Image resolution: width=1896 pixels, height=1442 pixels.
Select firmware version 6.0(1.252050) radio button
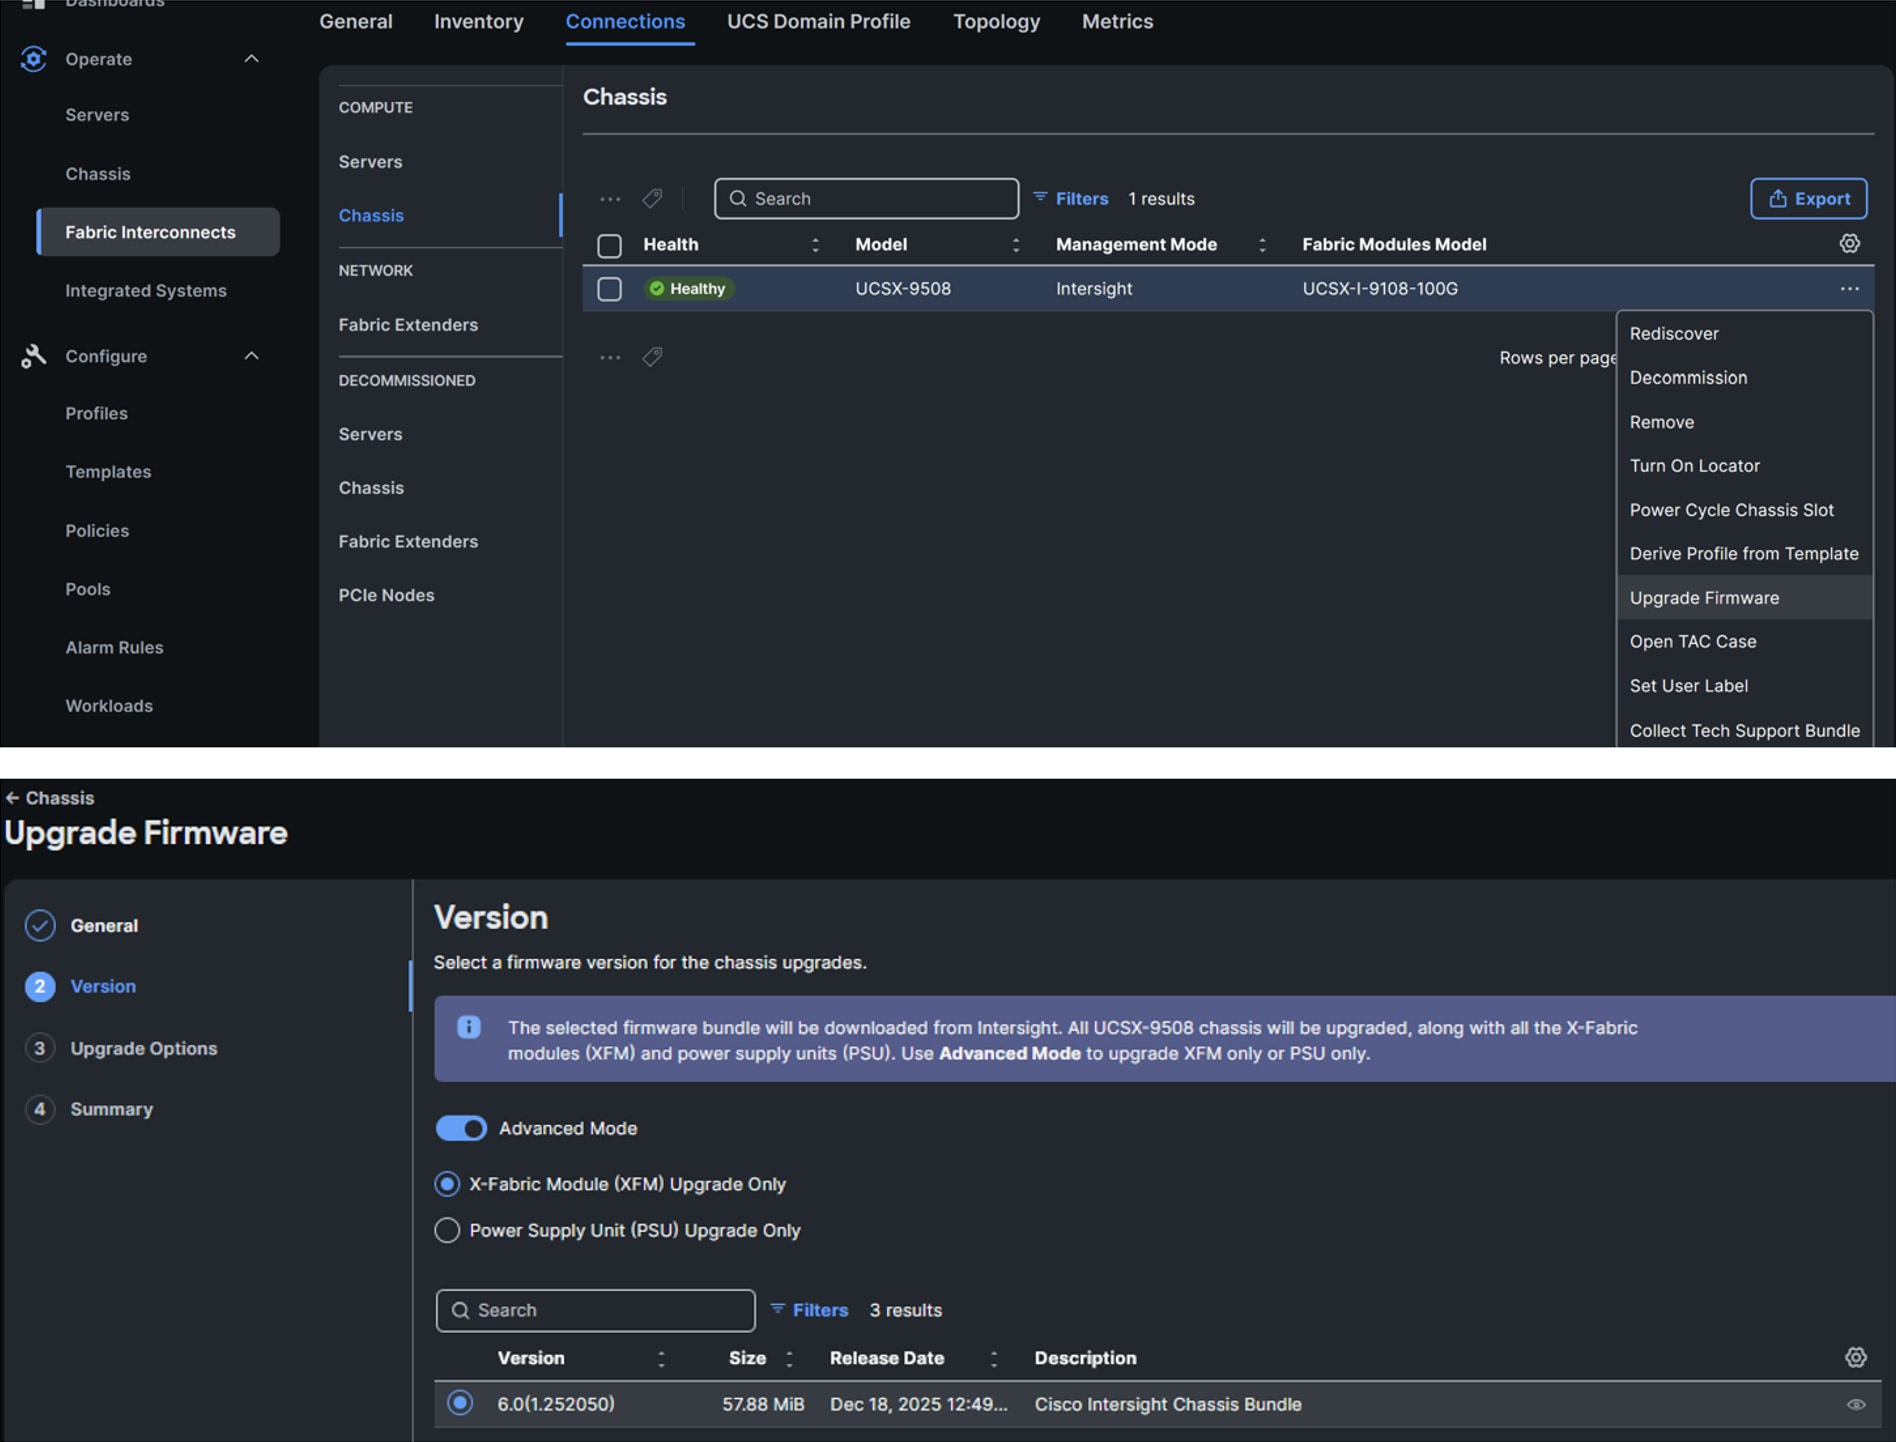[460, 1403]
